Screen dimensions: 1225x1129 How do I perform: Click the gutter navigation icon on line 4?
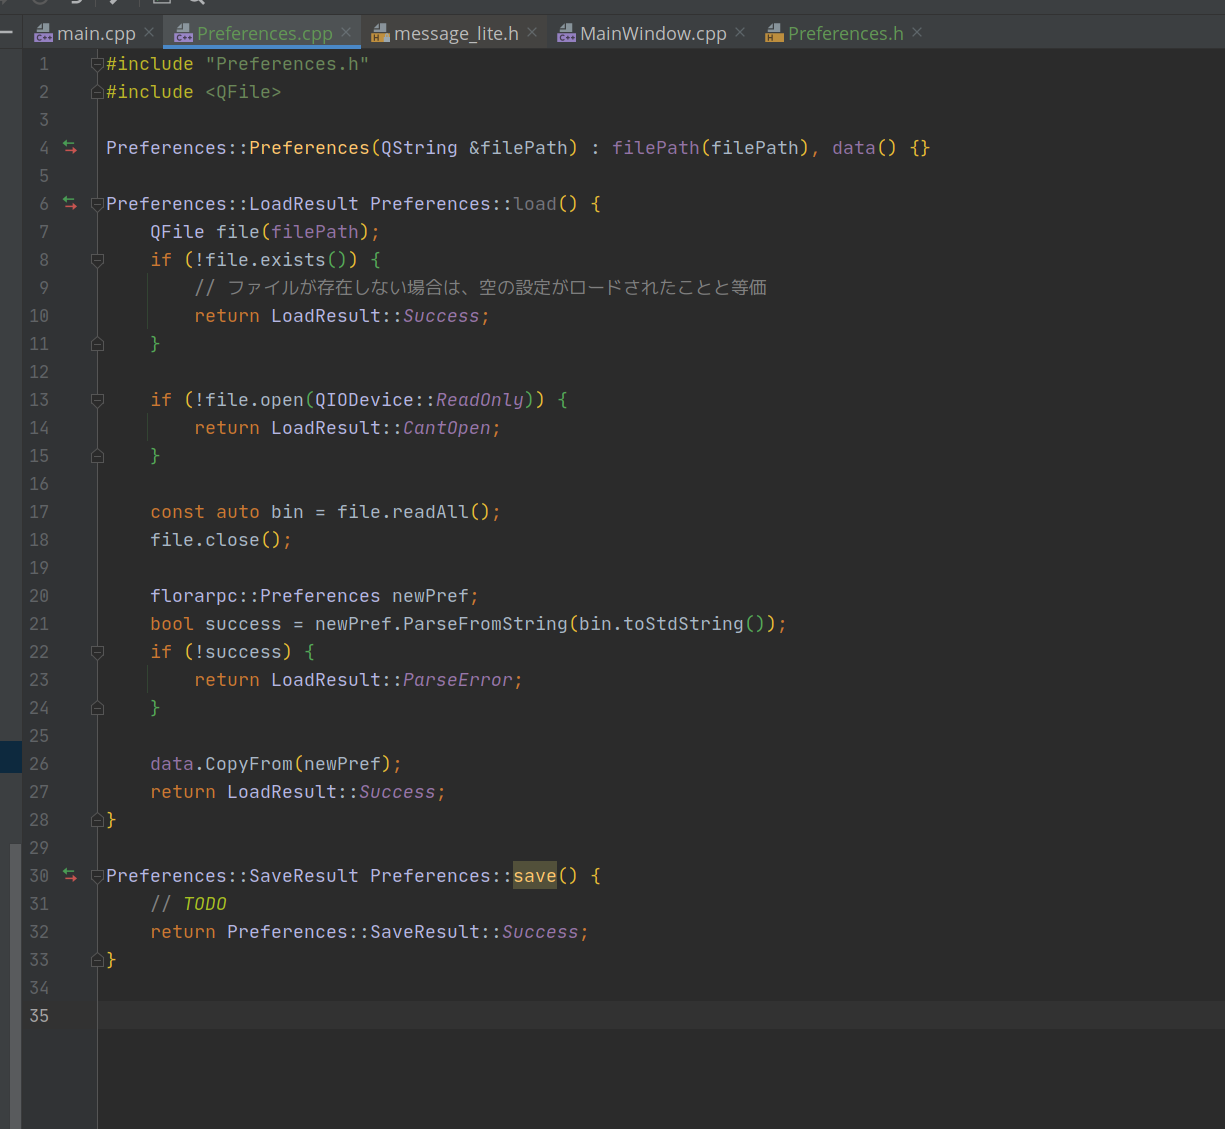[70, 147]
